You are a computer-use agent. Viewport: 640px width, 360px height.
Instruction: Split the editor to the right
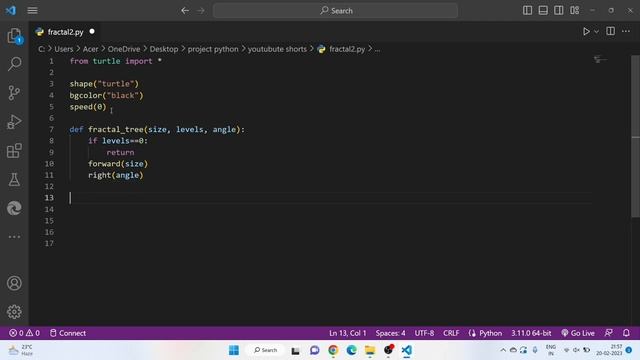[610, 31]
